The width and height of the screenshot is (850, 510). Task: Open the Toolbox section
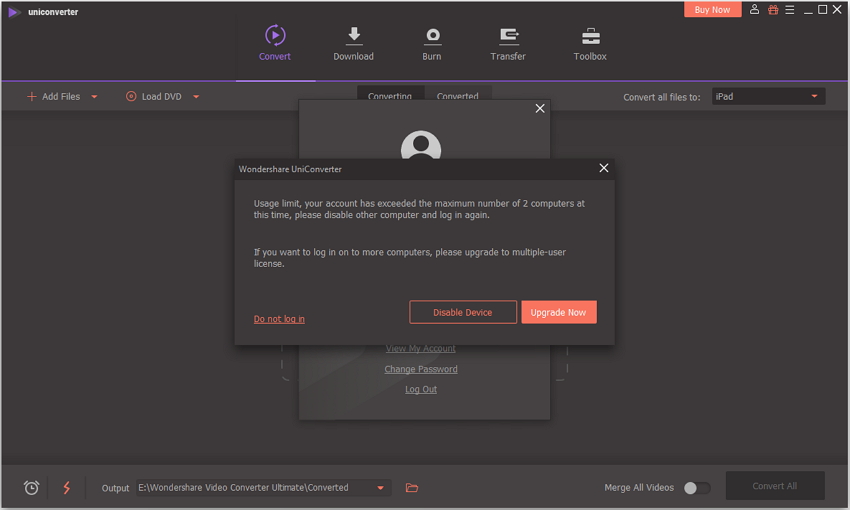(590, 43)
